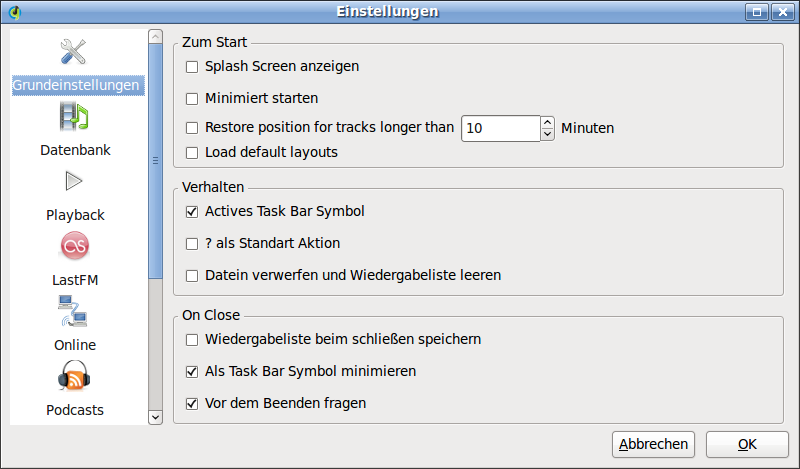This screenshot has width=800, height=469.
Task: Open Podcasts headphone RSS icon
Action: (74, 376)
